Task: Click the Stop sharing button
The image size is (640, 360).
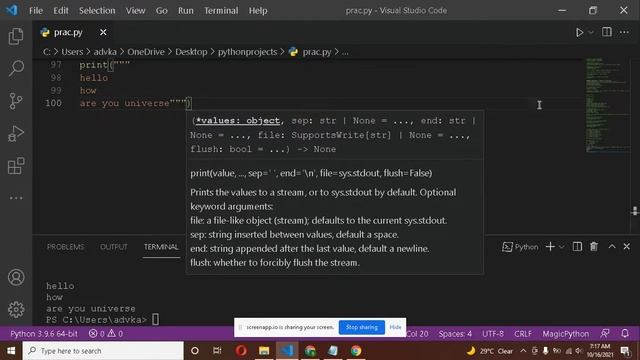Action: point(362,327)
